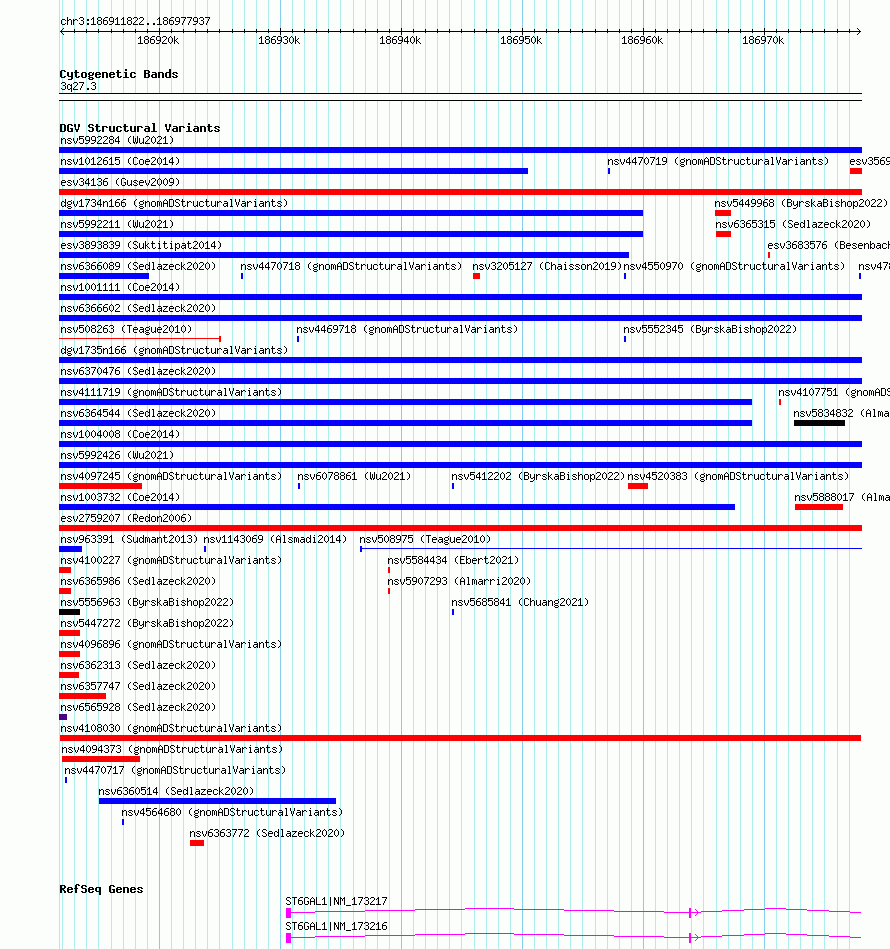Image resolution: width=890 pixels, height=949 pixels.
Task: Click nsv5584434 (Ebert2021) label
Action: [x=453, y=560]
